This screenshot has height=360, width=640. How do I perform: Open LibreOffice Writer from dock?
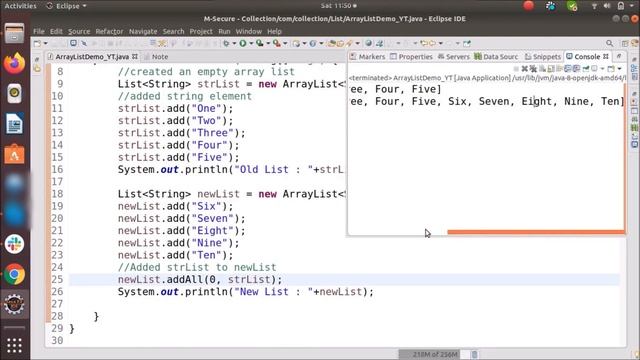pyautogui.click(x=14, y=124)
